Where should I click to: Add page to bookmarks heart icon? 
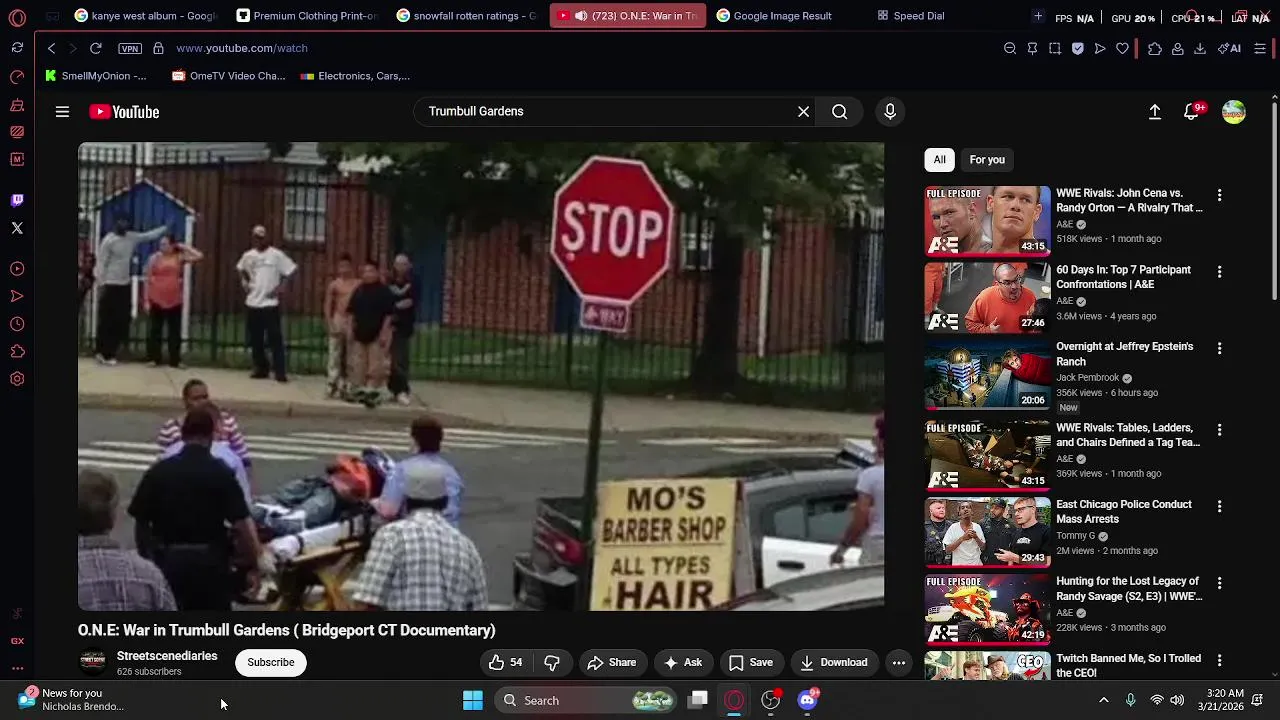pos(1122,48)
